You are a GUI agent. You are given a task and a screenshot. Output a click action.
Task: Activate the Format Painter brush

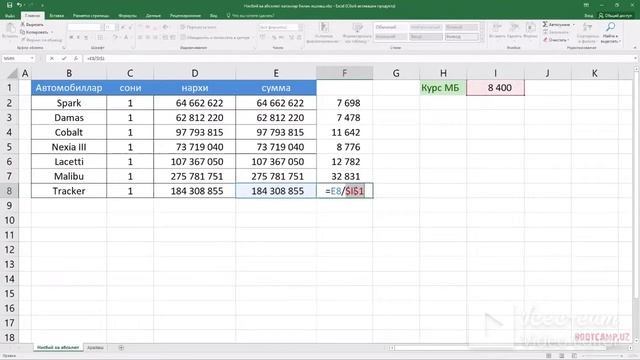41,40
